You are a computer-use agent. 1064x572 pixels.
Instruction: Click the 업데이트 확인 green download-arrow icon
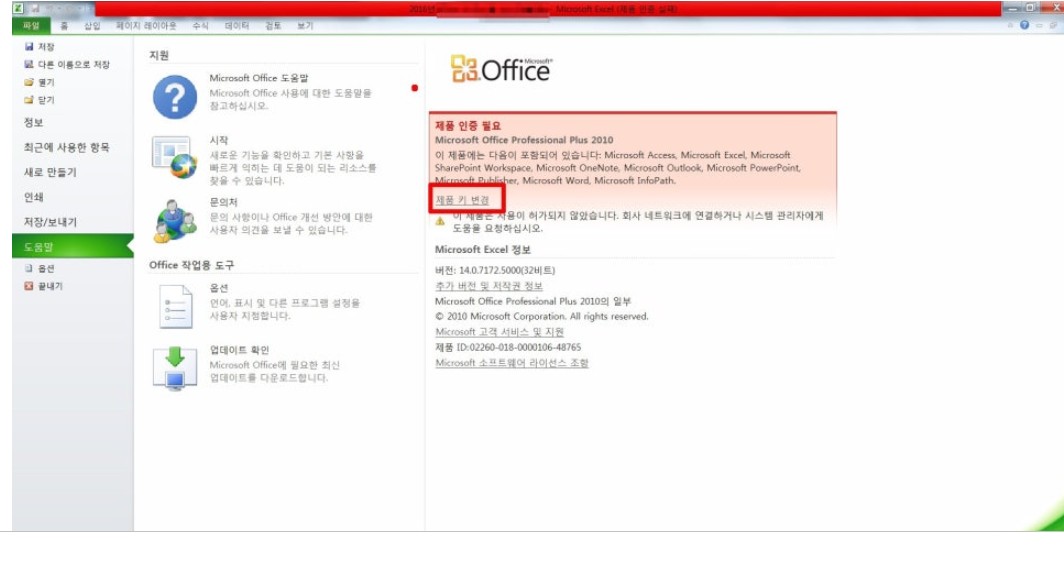(x=174, y=368)
